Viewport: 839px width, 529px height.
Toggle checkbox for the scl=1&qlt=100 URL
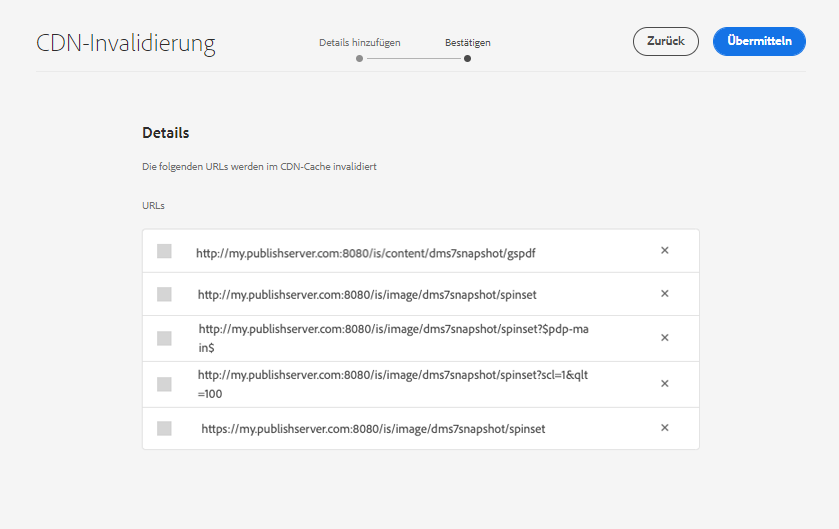(x=164, y=384)
